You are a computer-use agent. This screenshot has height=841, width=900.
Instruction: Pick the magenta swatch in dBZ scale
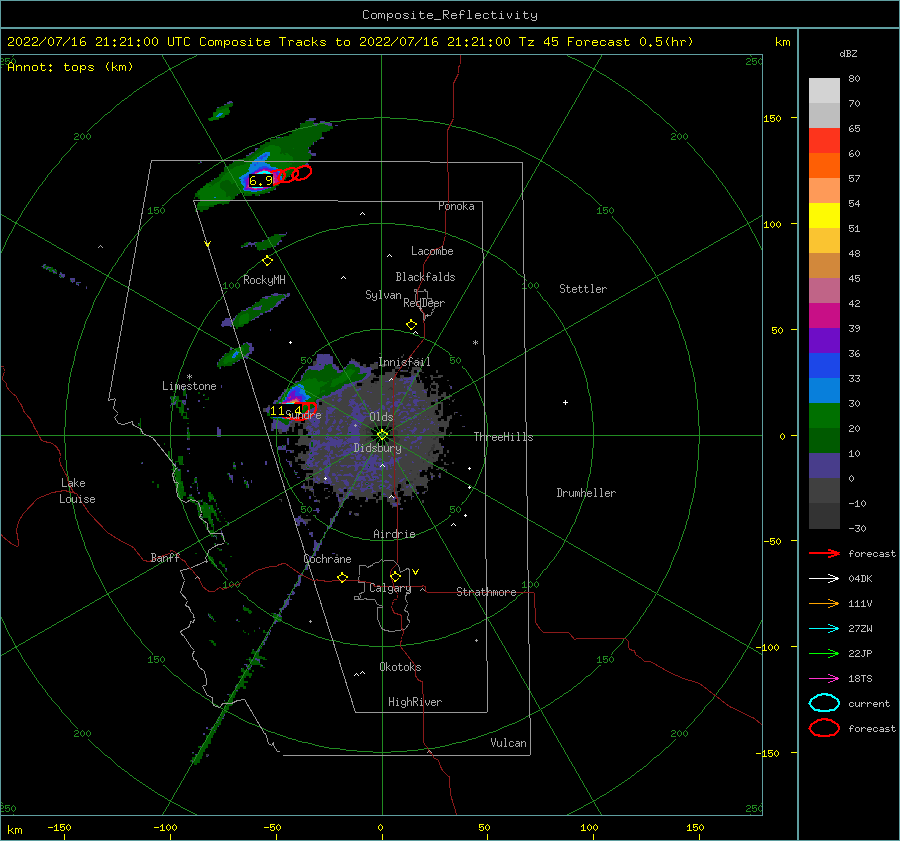point(824,316)
